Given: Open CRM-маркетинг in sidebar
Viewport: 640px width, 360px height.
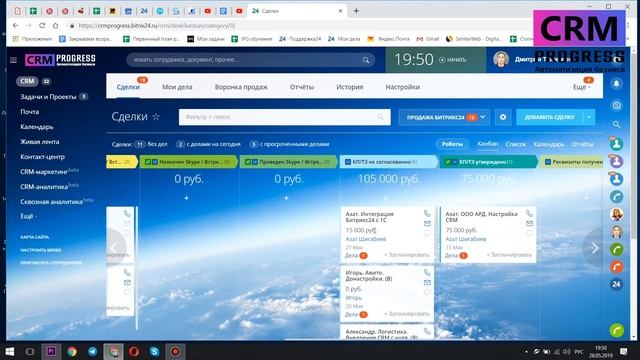Looking at the screenshot, I should [44, 172].
